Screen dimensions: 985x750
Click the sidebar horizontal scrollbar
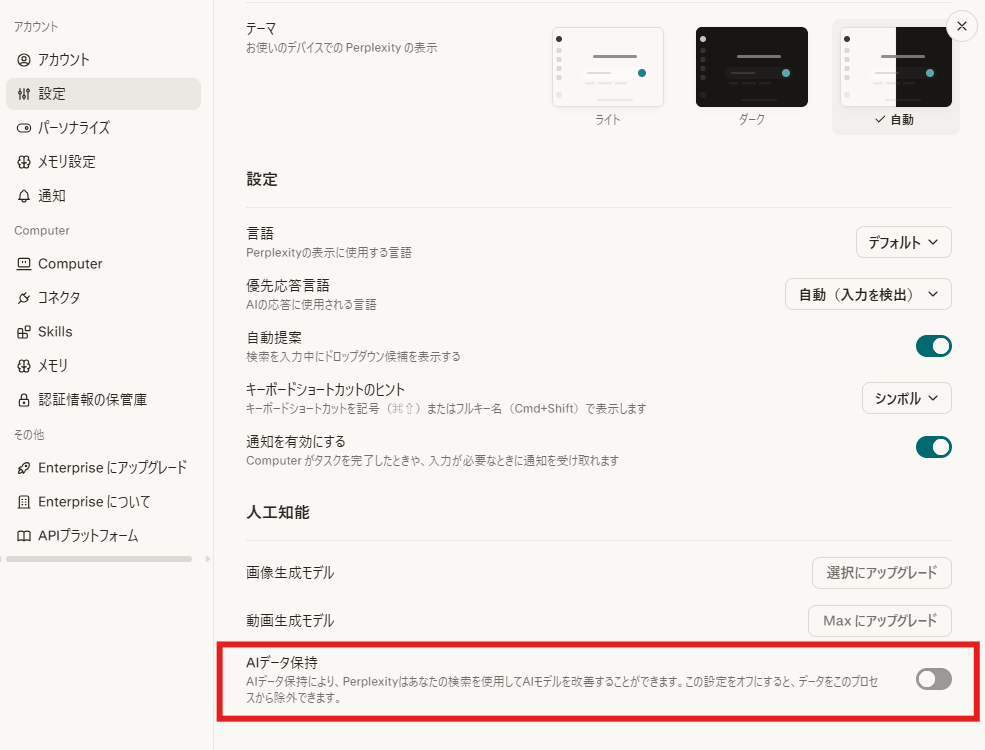tap(99, 559)
